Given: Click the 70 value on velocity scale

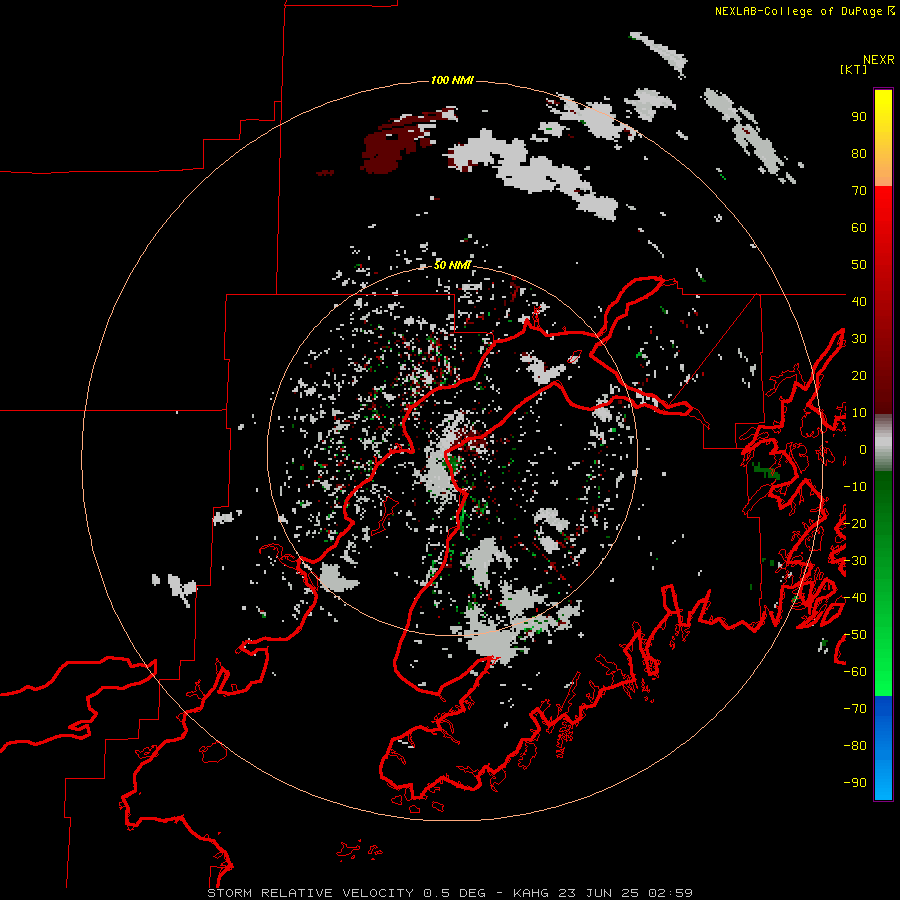Looking at the screenshot, I should tap(859, 191).
